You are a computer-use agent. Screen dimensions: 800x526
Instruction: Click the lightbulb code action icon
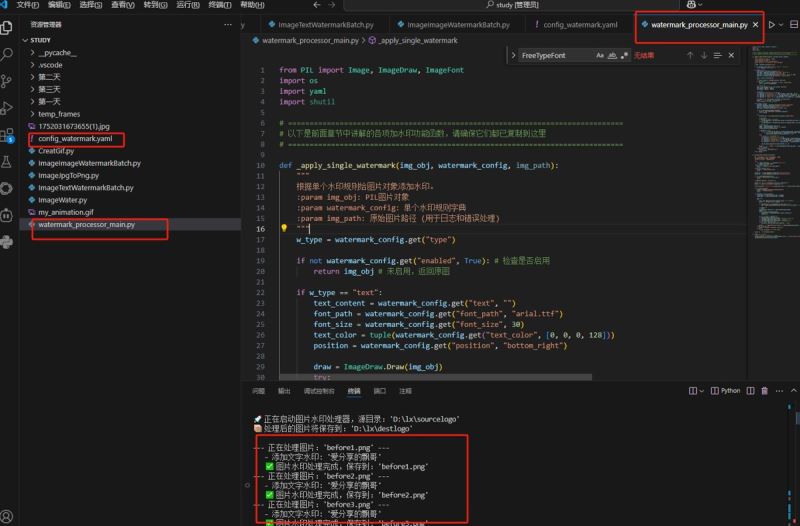(284, 228)
